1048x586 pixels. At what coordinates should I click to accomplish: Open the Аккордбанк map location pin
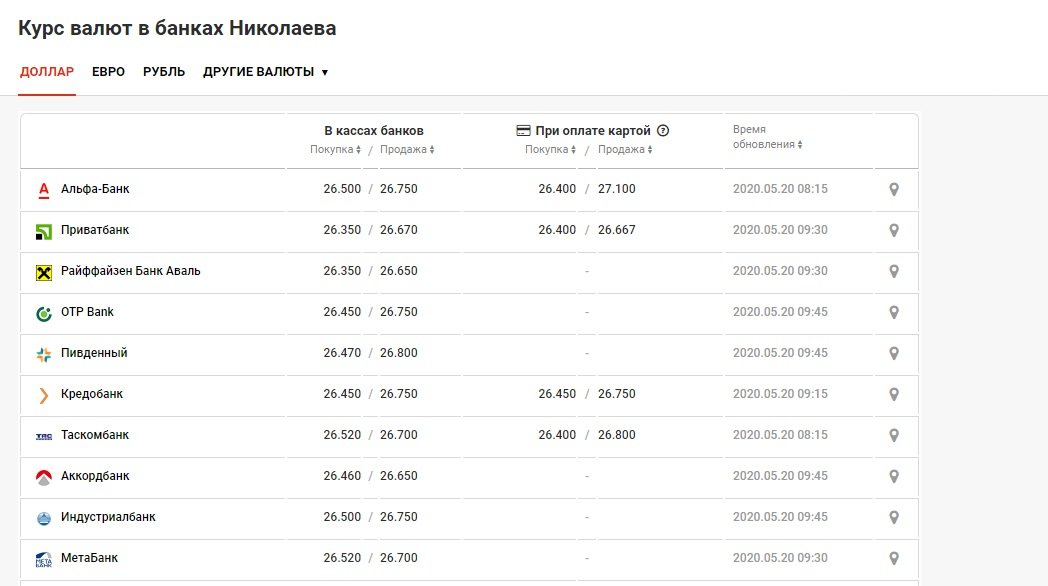tap(894, 476)
